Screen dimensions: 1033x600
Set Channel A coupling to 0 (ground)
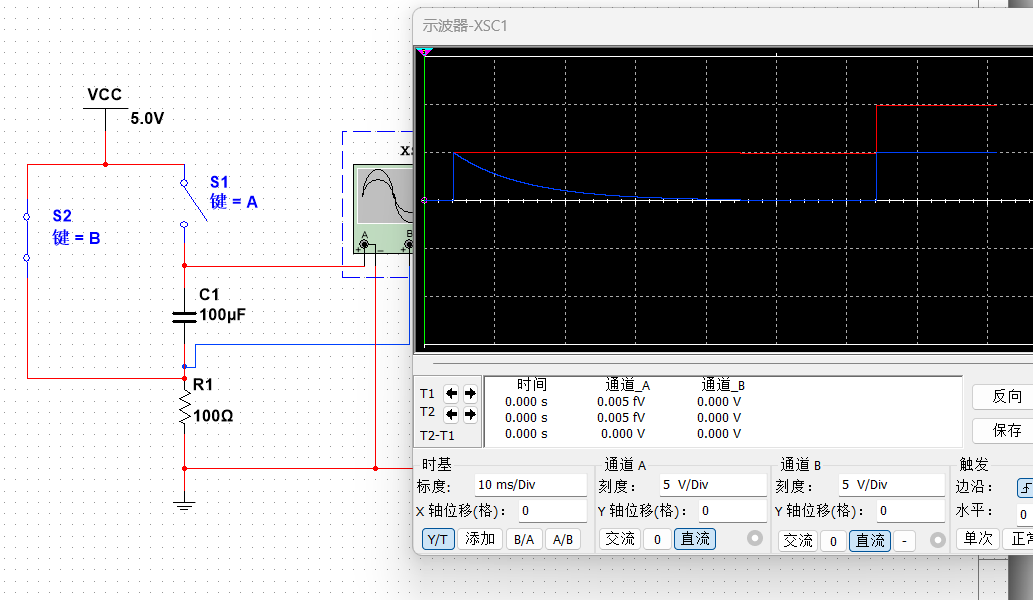tap(657, 539)
